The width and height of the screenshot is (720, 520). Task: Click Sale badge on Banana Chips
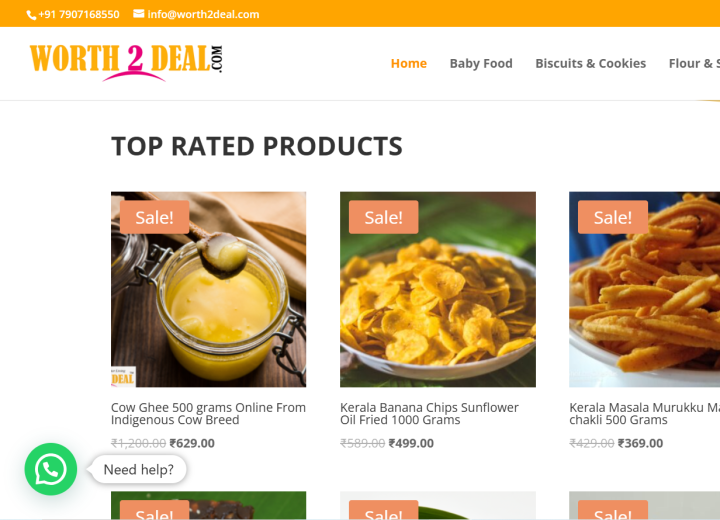tap(383, 217)
